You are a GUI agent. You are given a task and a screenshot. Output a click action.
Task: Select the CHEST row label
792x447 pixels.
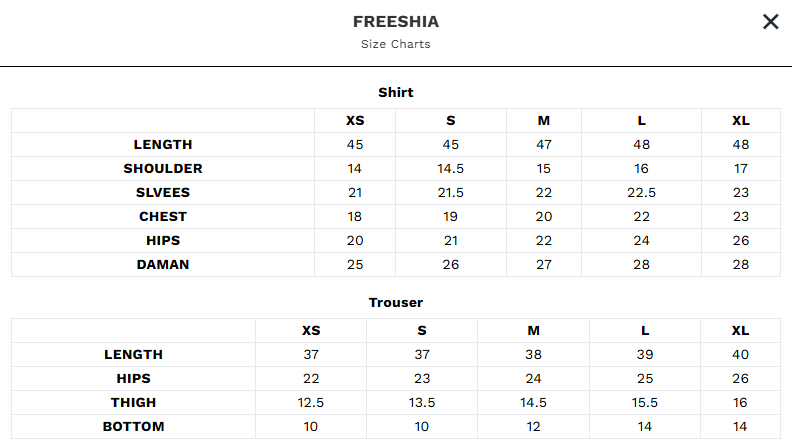click(x=163, y=217)
